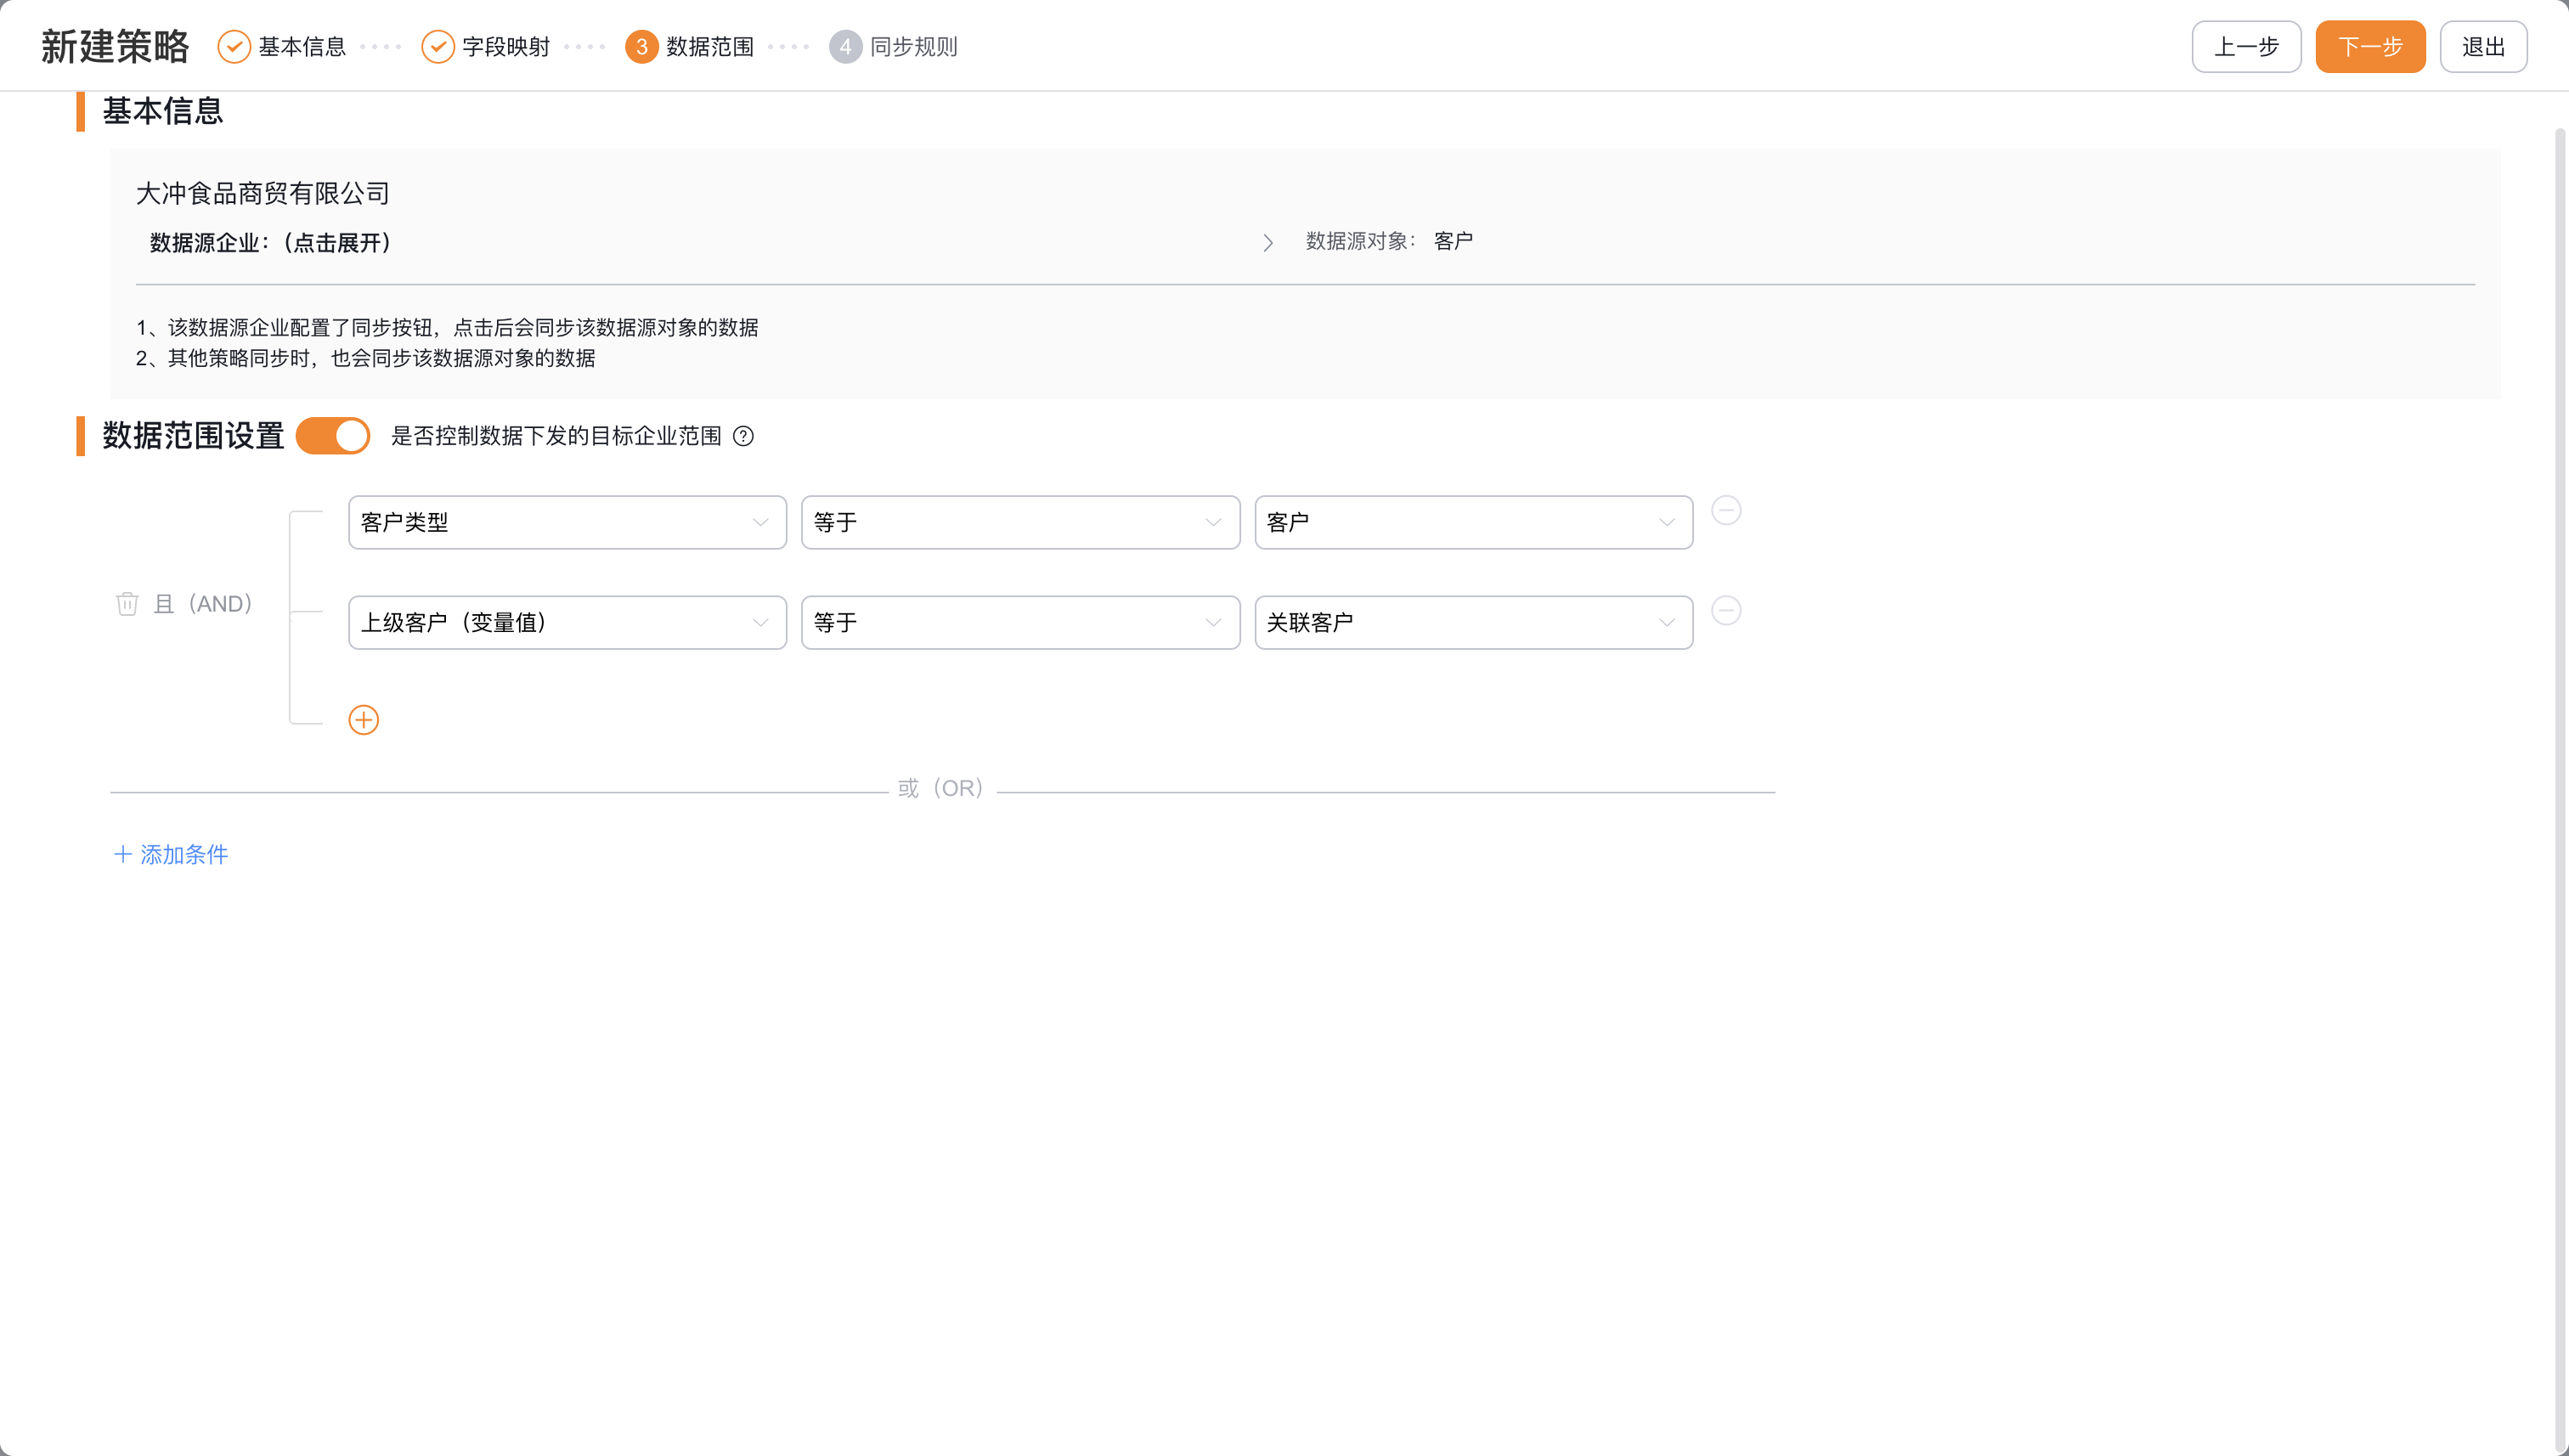Screen dimensions: 2569x1456
Task: Open the 客户 value dropdown
Action: click(1474, 522)
